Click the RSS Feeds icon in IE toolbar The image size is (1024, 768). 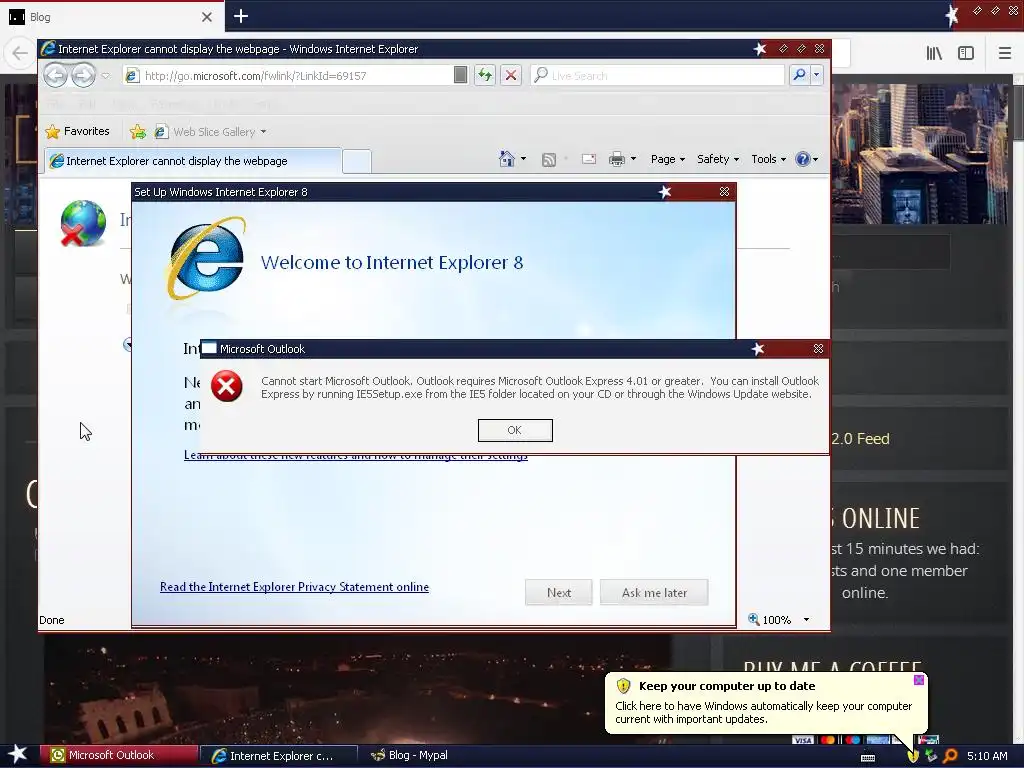pos(549,159)
